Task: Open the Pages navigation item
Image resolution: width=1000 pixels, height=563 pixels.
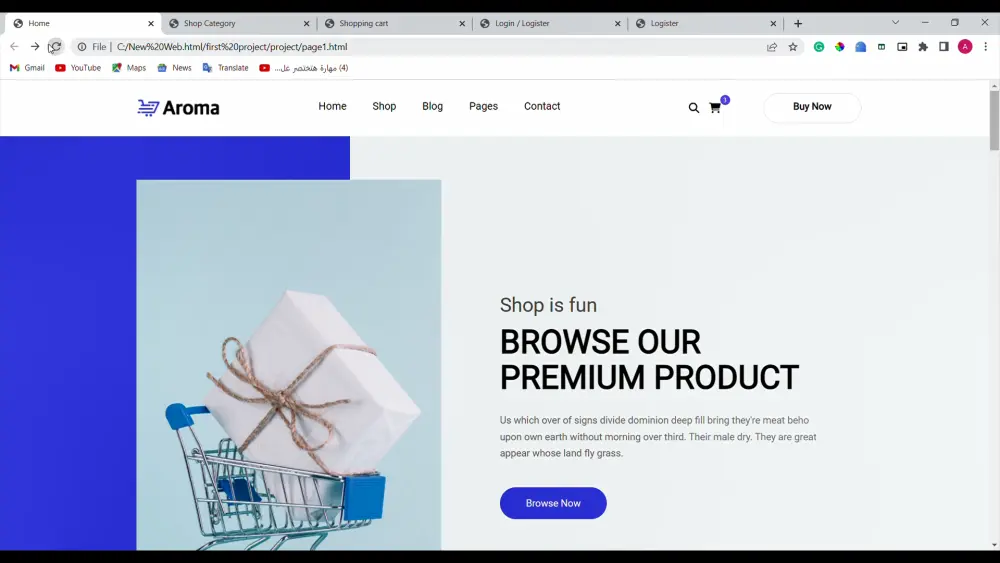Action: click(483, 106)
